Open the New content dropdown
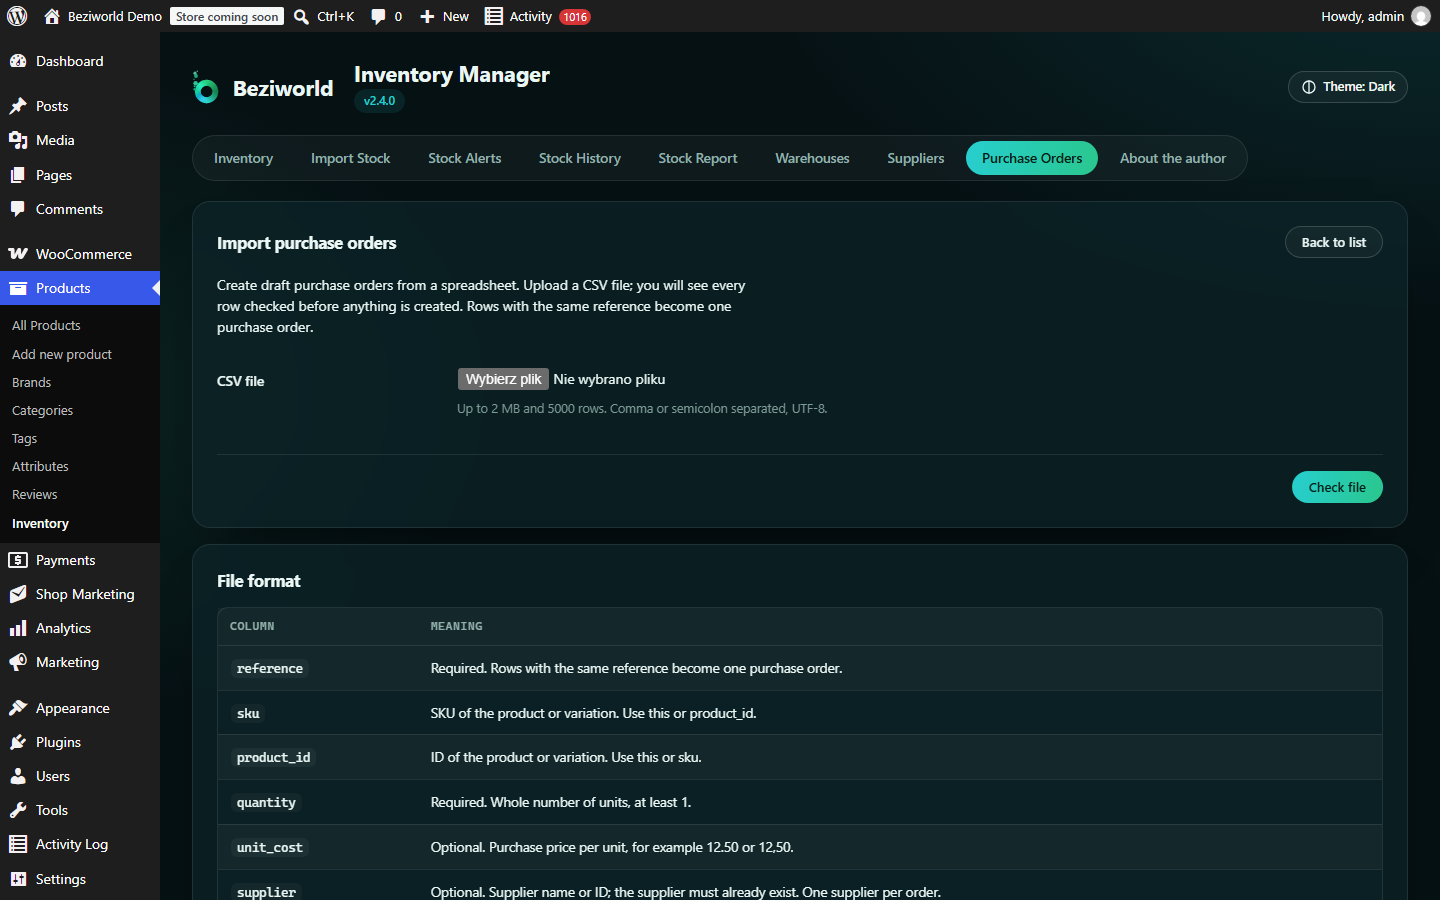 444,16
